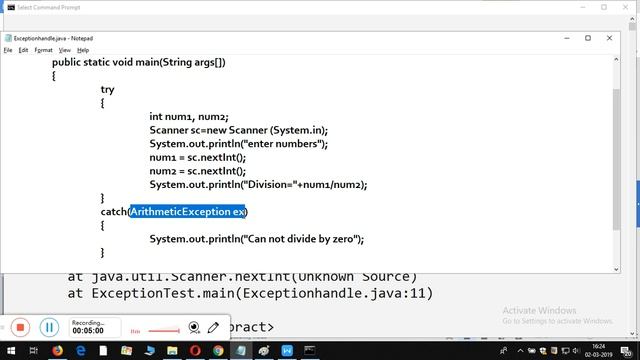Open the Action Center notifications icon
Viewport: 640px width, 360px height.
pos(626,351)
